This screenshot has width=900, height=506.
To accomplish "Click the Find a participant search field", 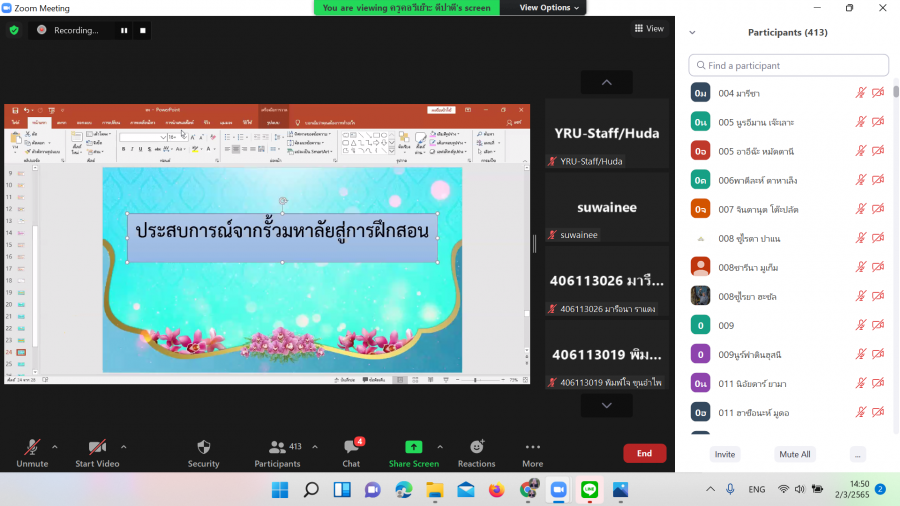I will [x=788, y=66].
